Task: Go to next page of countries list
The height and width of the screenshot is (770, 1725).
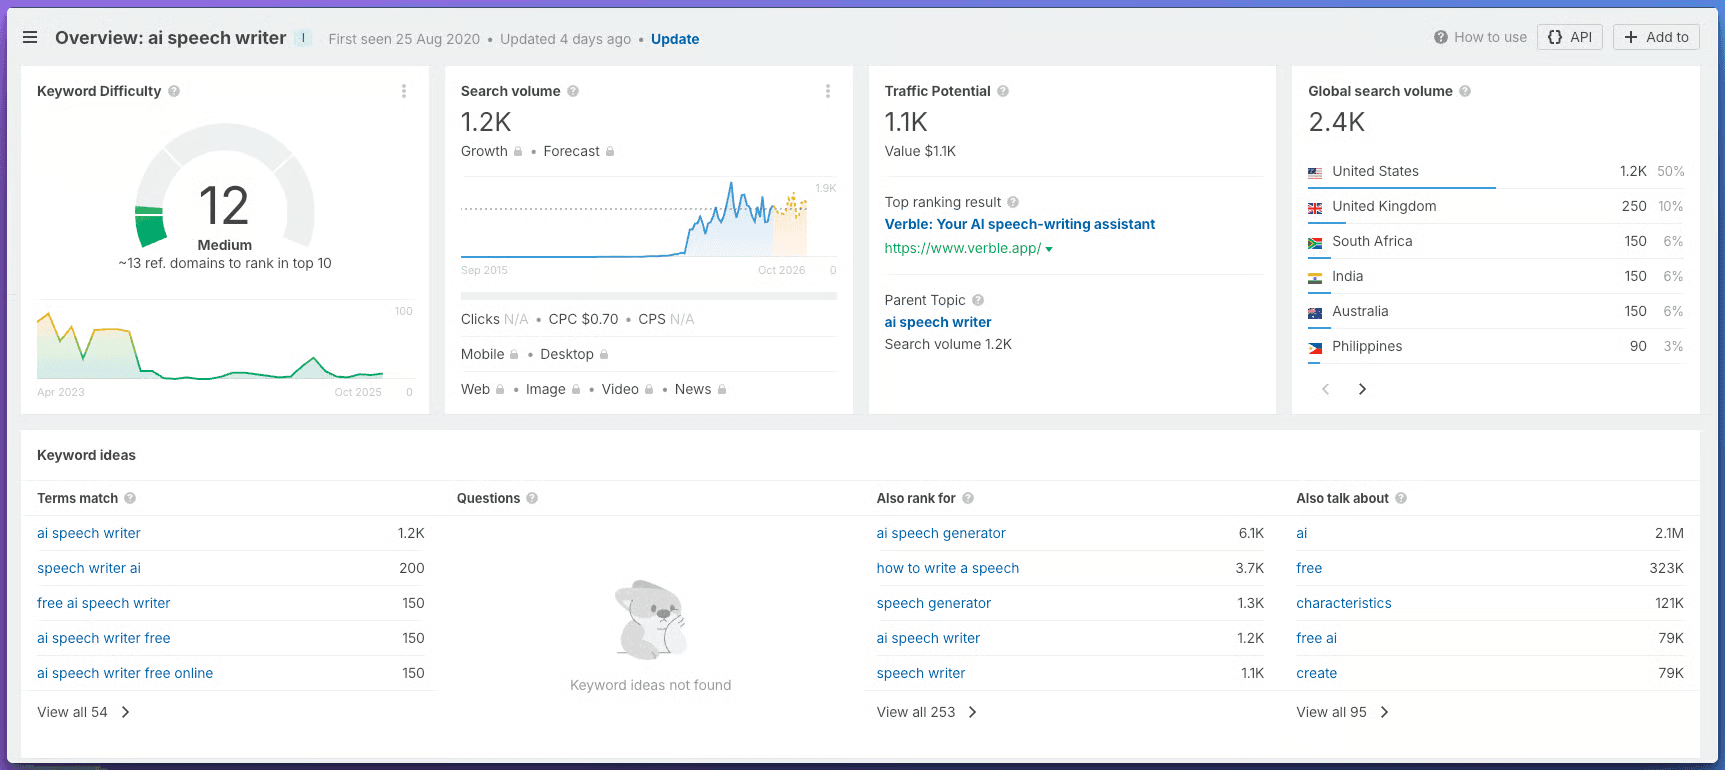Action: click(1362, 389)
